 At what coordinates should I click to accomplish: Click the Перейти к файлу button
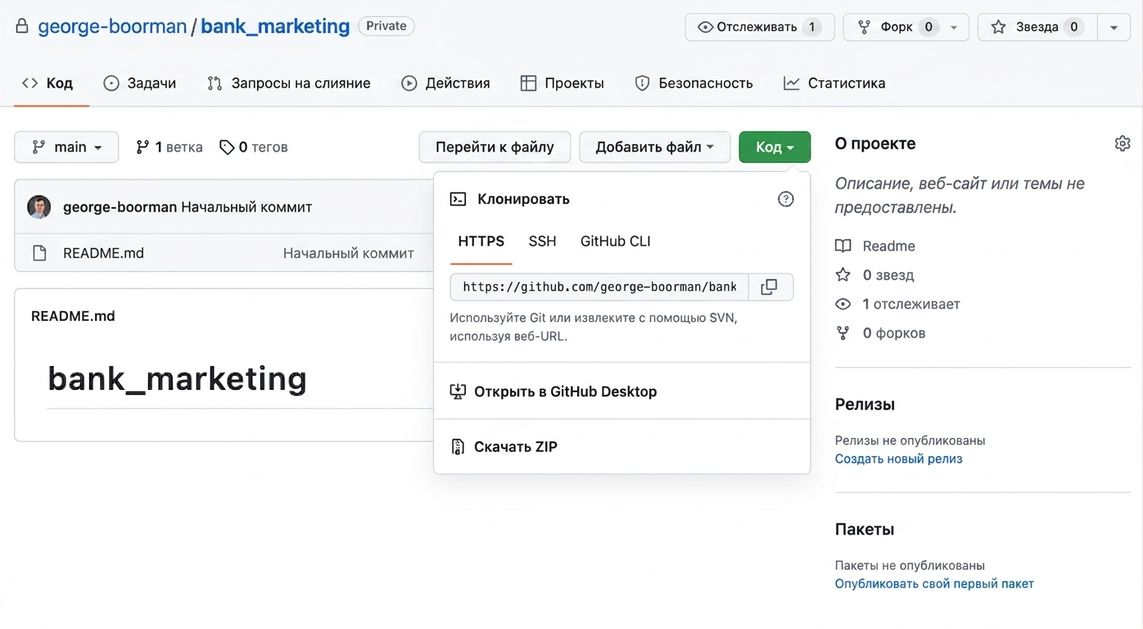click(x=495, y=147)
